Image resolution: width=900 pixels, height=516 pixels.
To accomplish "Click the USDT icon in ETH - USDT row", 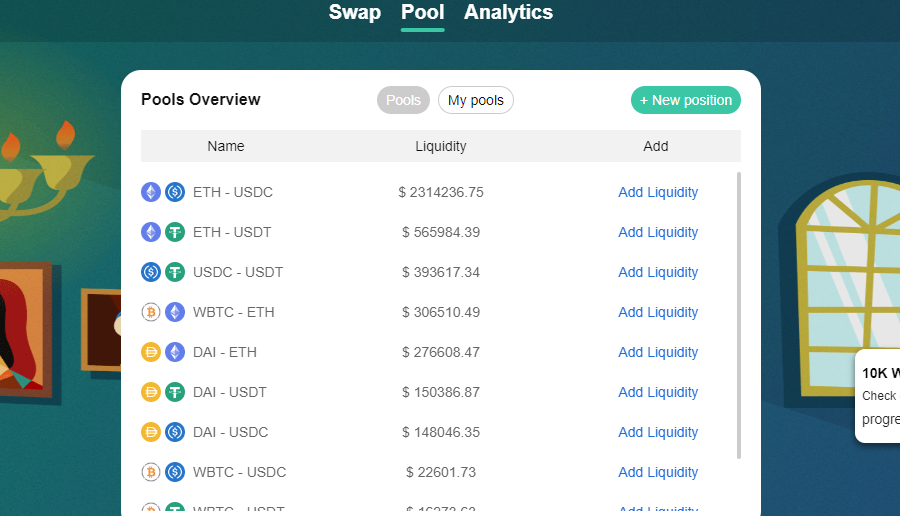I will [175, 232].
